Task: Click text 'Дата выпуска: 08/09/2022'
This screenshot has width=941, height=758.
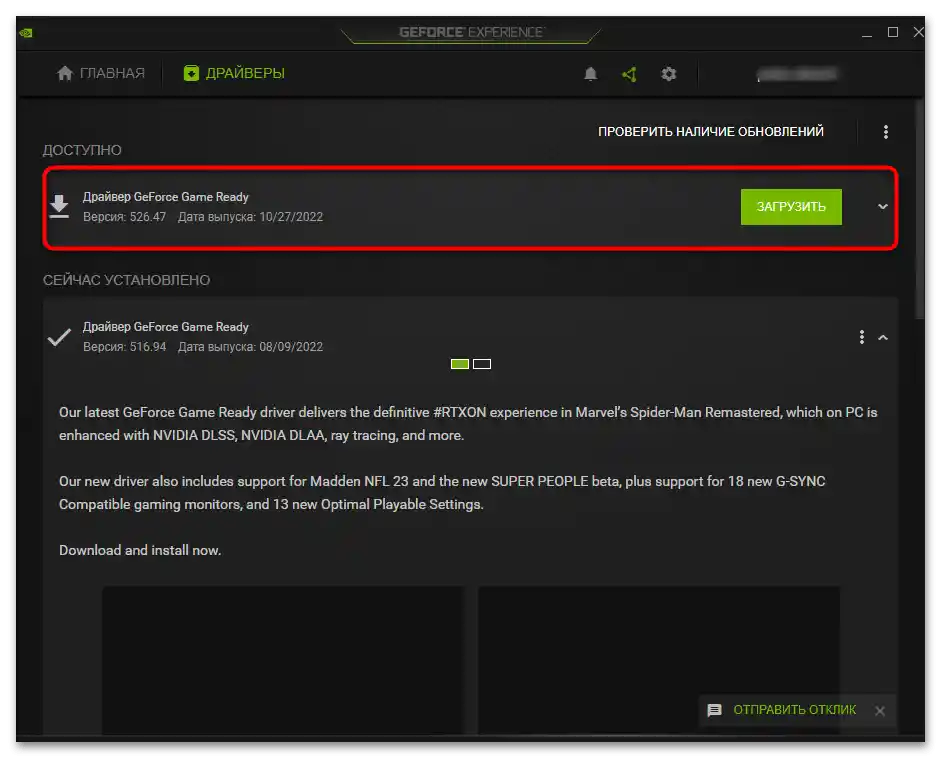Action: (250, 347)
